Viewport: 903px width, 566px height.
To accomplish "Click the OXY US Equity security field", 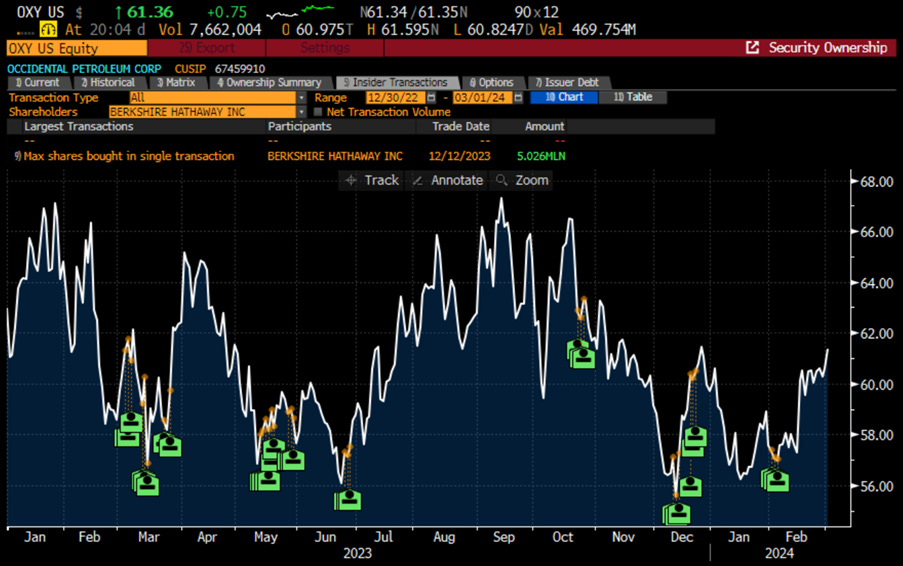I will tap(77, 48).
